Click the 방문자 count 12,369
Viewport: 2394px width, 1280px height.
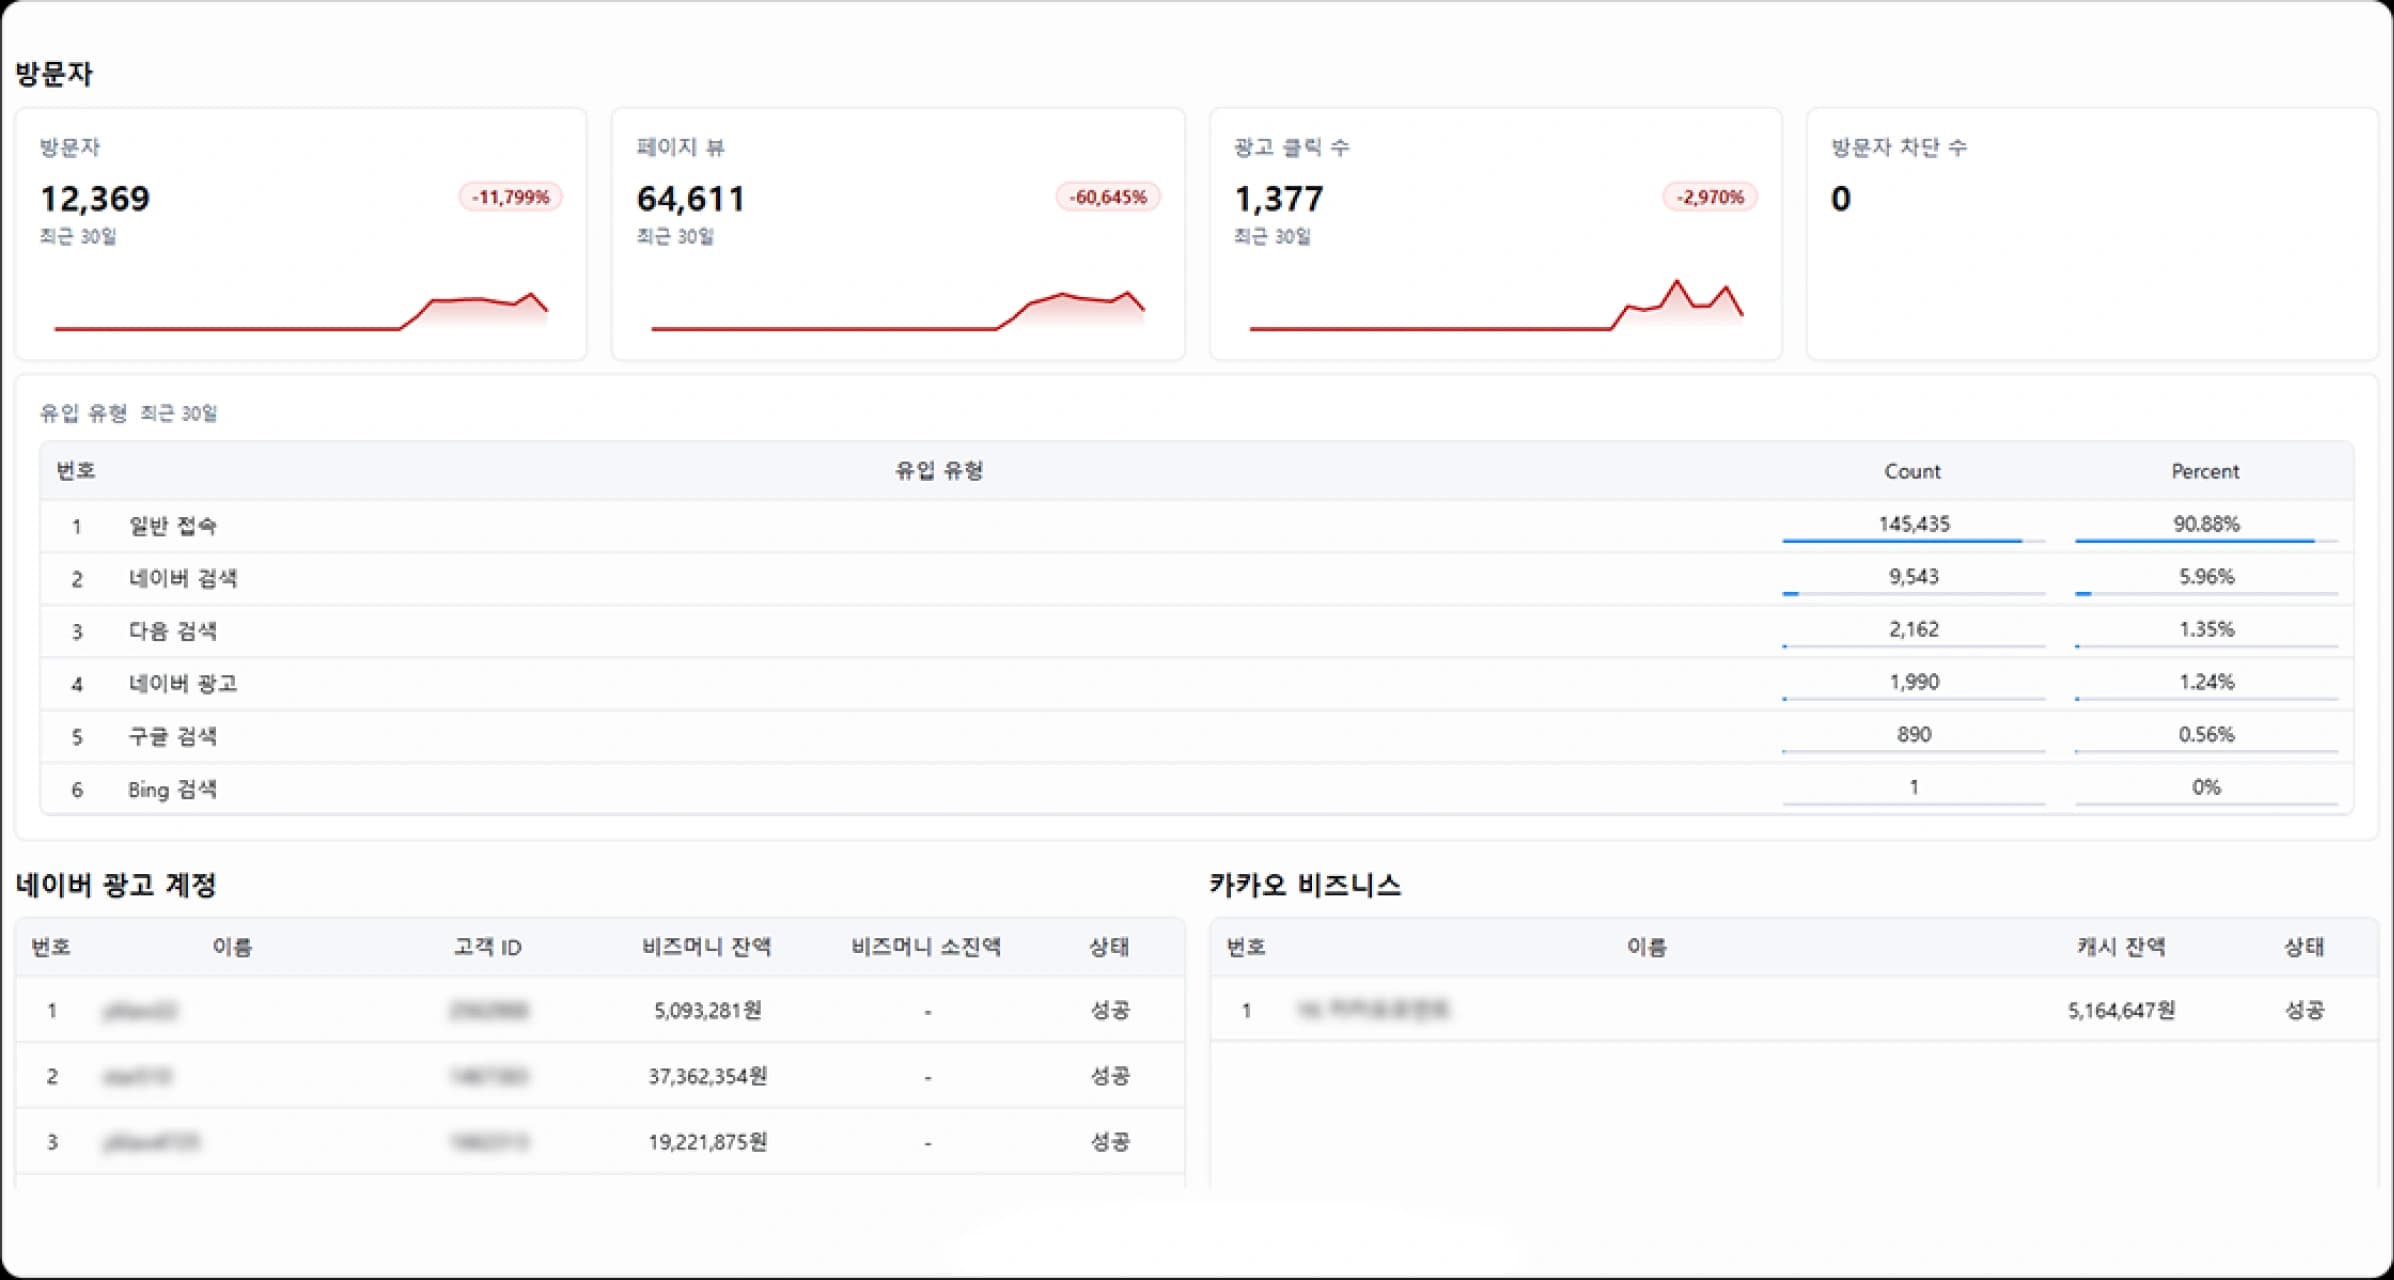[x=95, y=199]
